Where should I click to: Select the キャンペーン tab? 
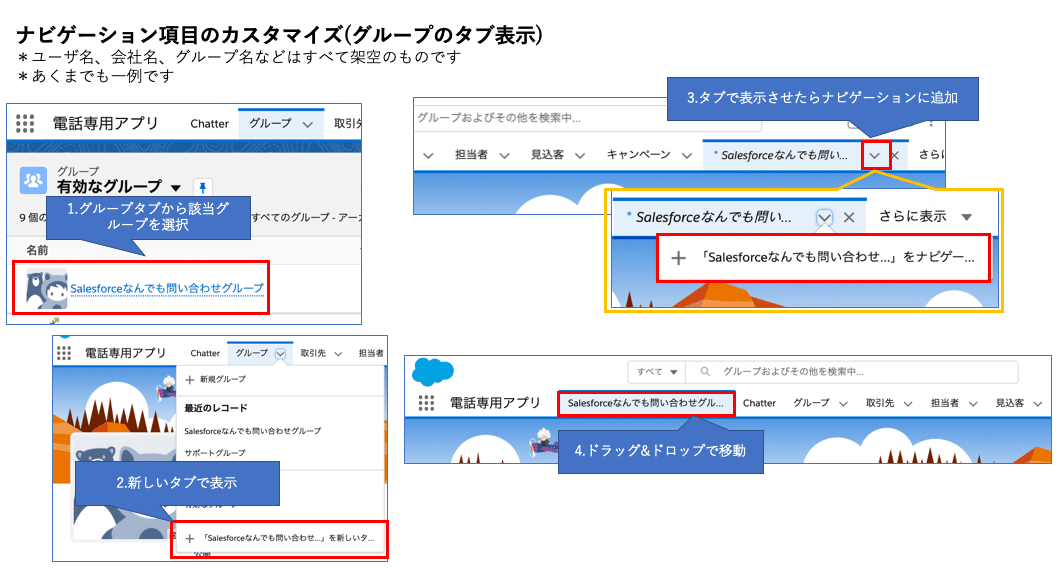[x=638, y=154]
